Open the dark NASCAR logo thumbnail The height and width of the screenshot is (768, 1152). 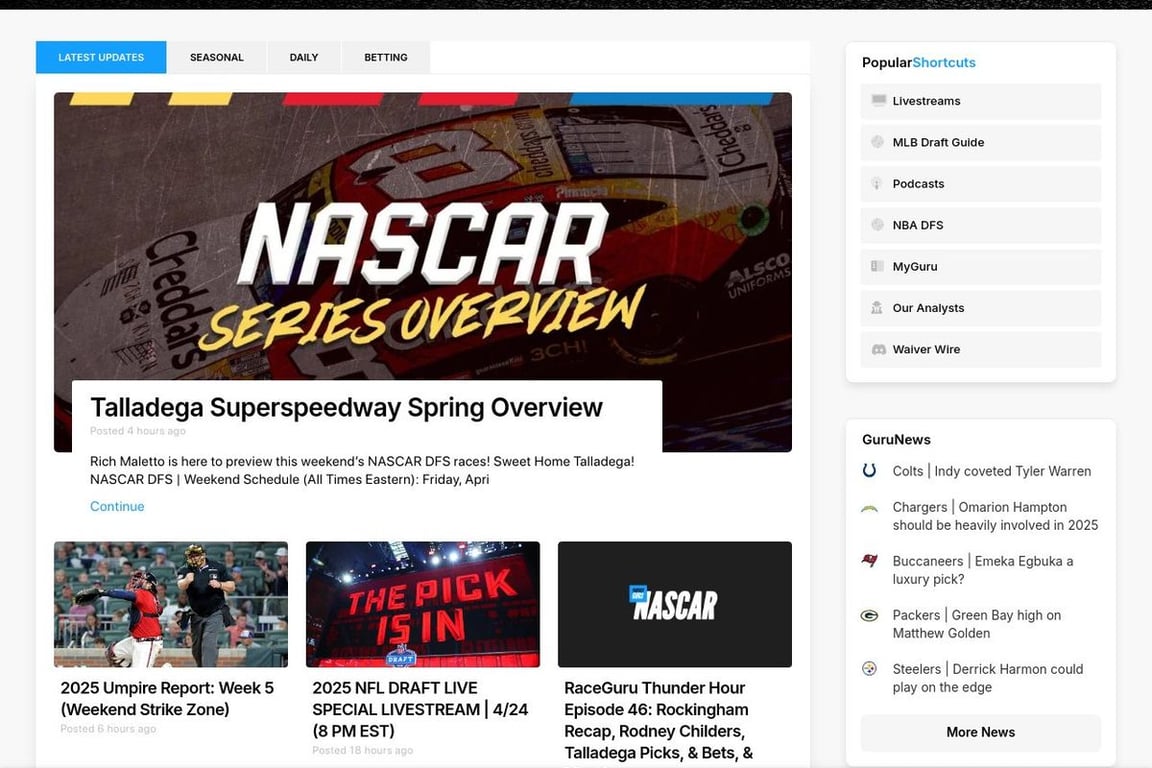(674, 604)
